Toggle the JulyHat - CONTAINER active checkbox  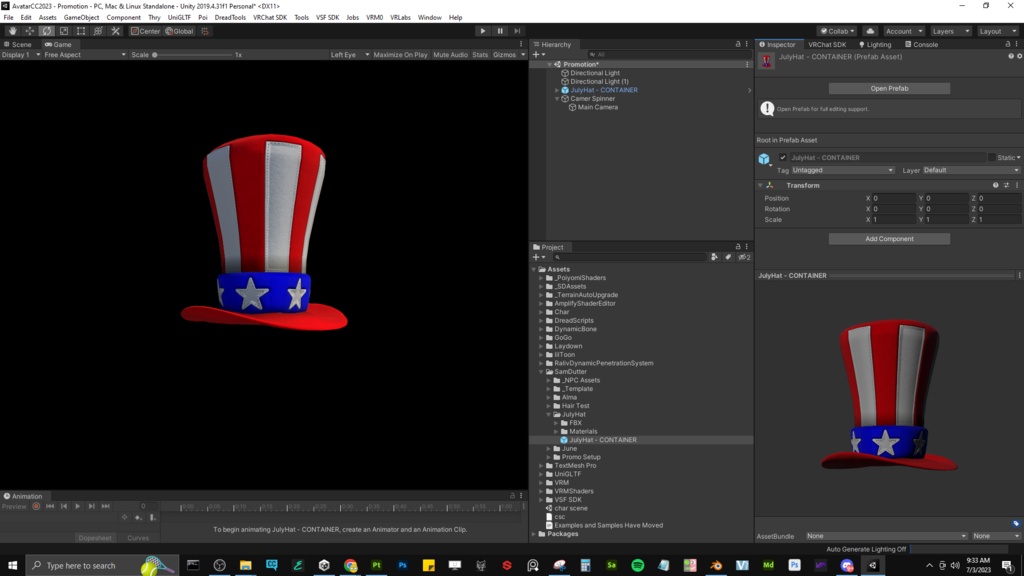[782, 157]
